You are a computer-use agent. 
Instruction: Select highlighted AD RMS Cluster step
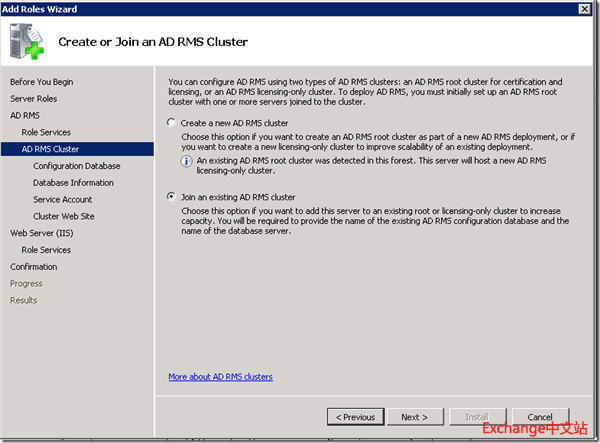click(50, 149)
